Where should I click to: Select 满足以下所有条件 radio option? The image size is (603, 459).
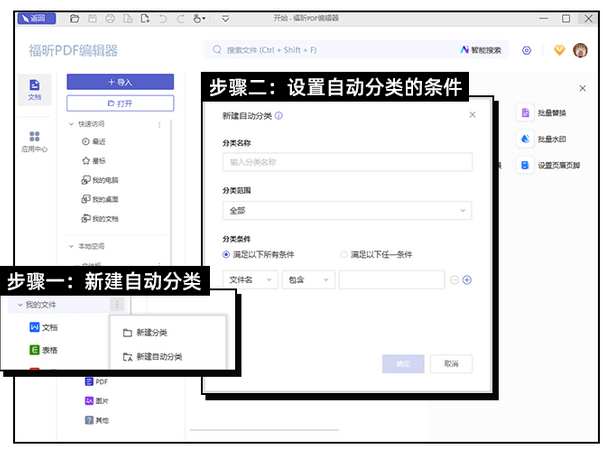[227, 254]
